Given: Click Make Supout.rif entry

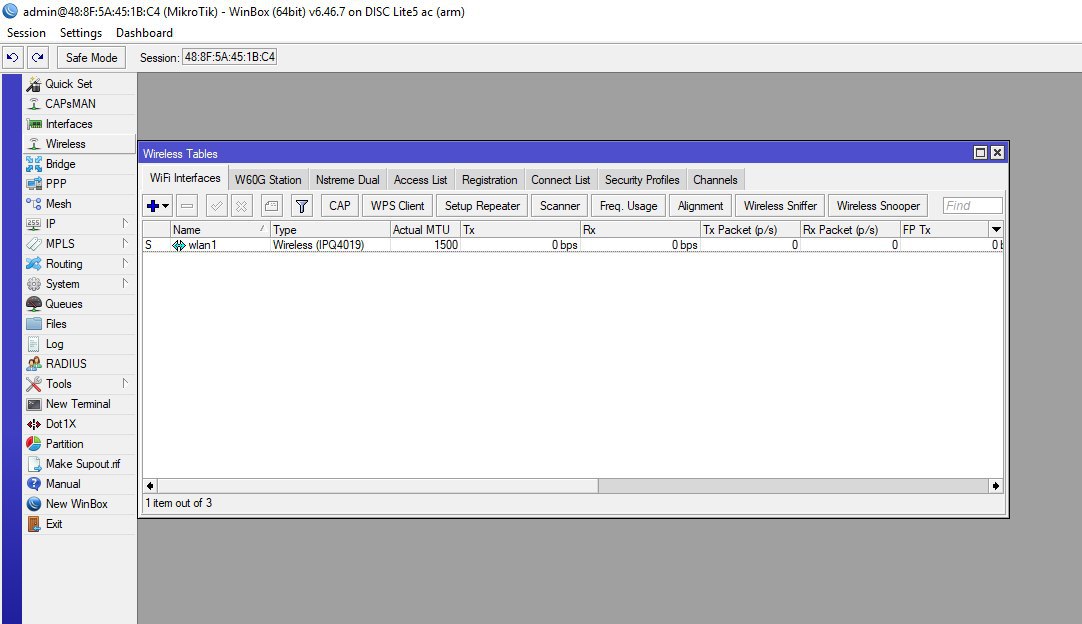Looking at the screenshot, I should coord(79,464).
